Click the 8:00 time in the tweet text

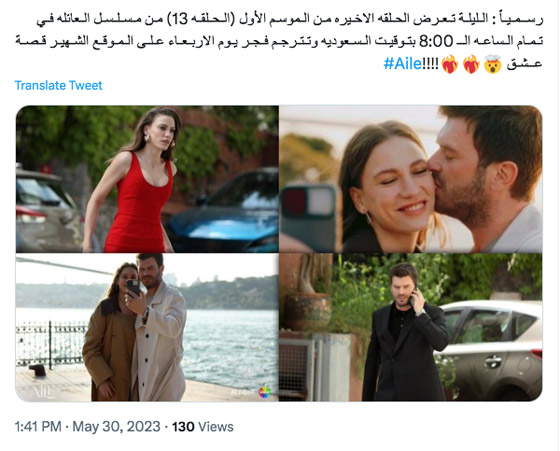tap(435, 41)
